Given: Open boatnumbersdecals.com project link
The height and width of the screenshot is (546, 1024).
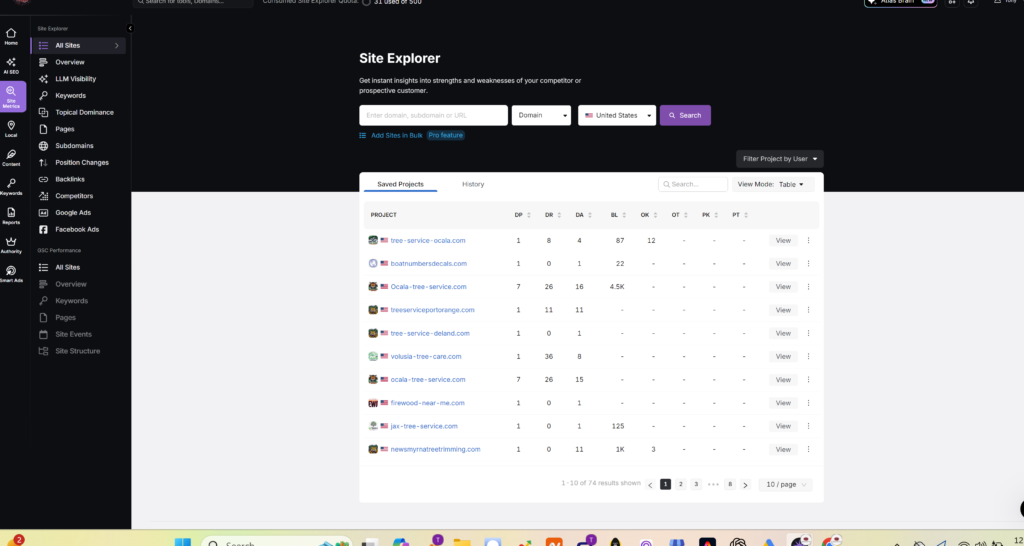Looking at the screenshot, I should click(428, 264).
